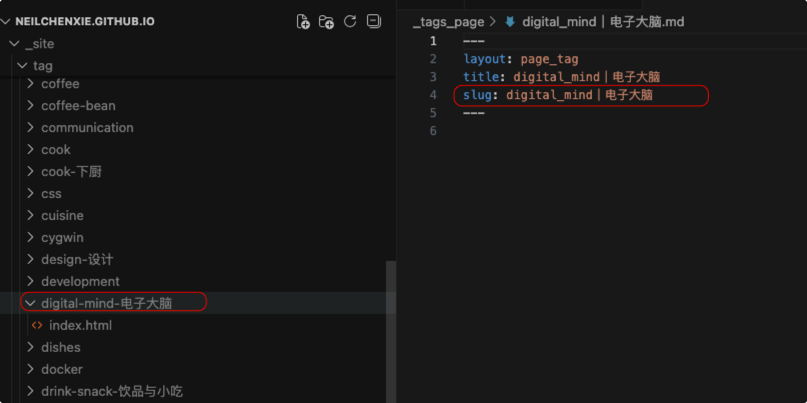The width and height of the screenshot is (807, 403).
Task: Click _tags_page in the breadcrumb
Action: tap(448, 22)
